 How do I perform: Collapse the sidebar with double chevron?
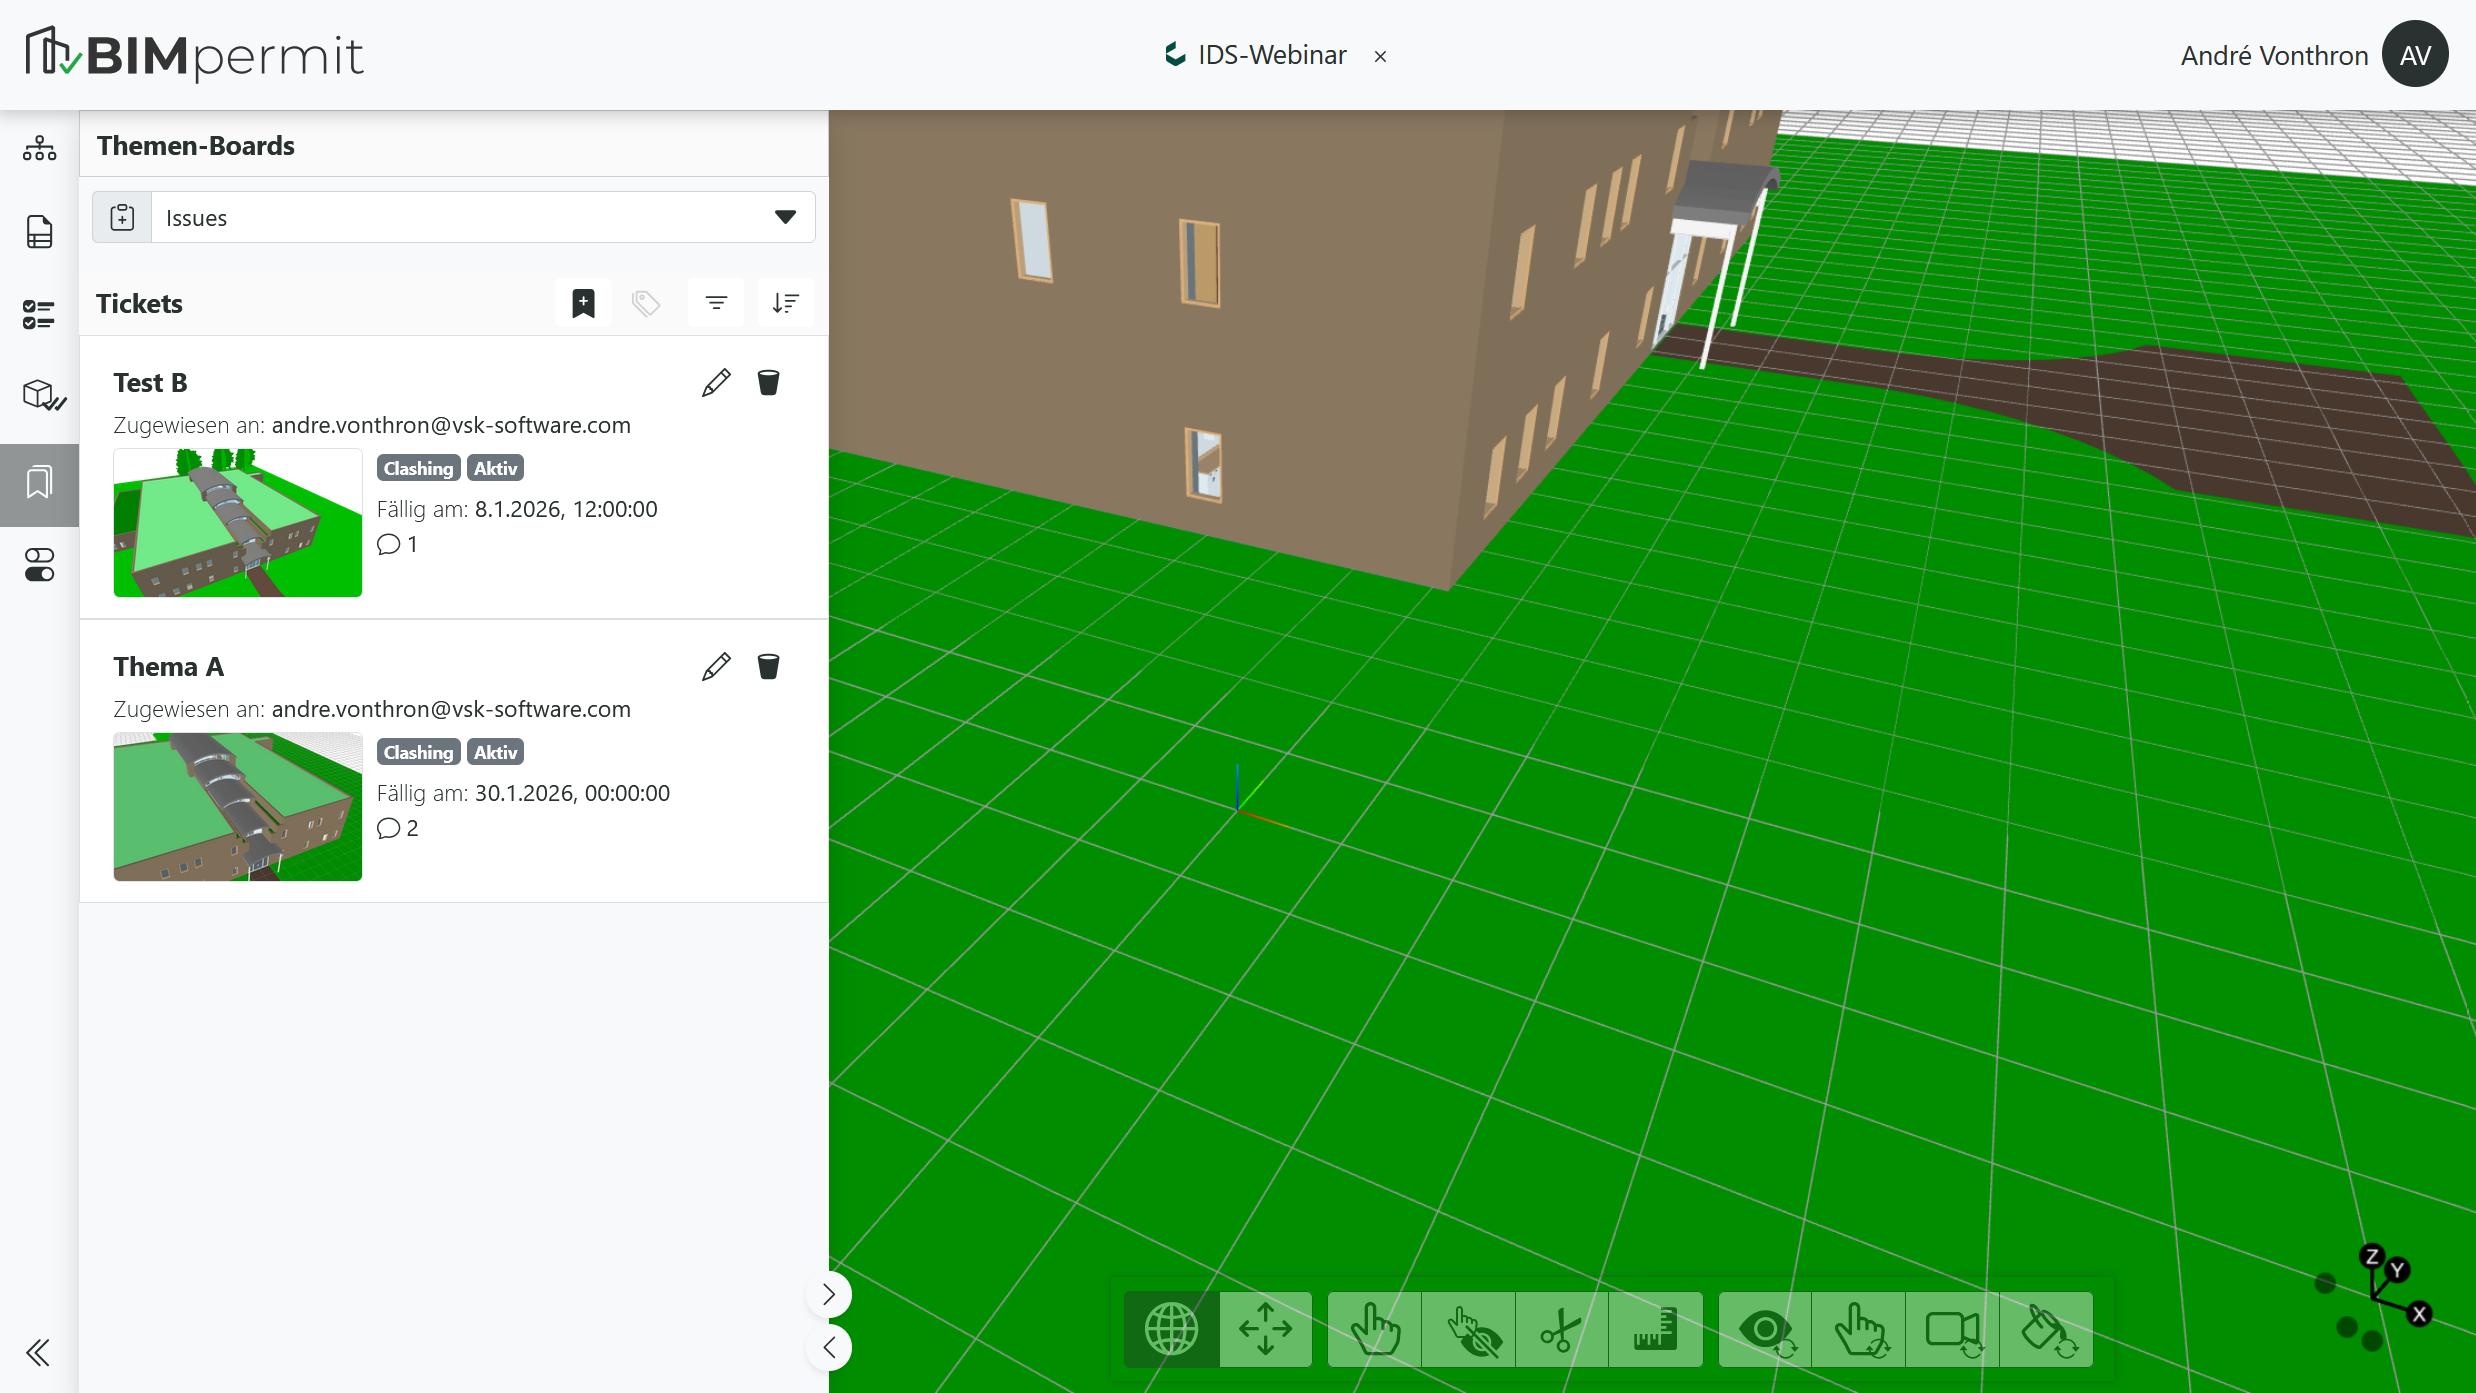pyautogui.click(x=38, y=1353)
